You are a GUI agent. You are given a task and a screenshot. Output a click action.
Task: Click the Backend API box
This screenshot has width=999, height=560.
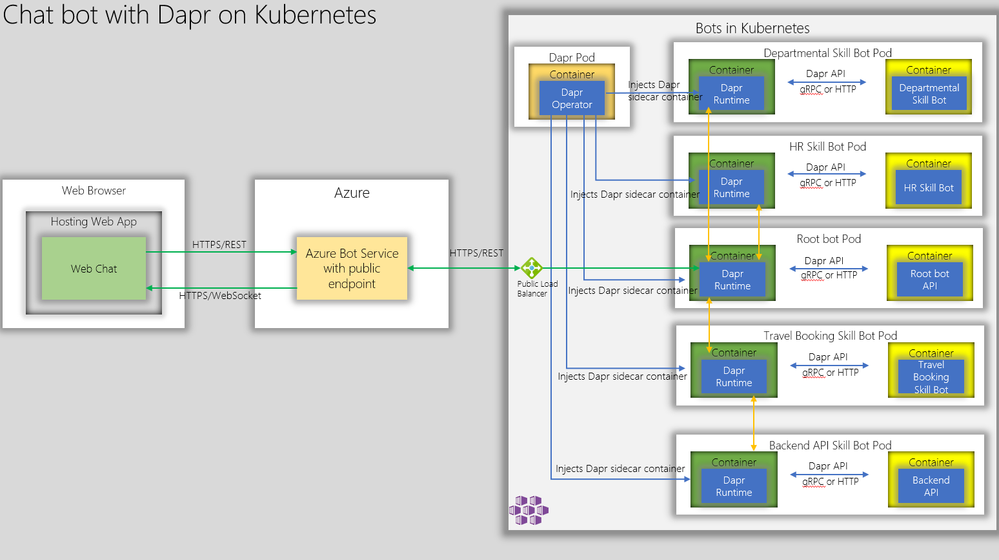pos(931,486)
